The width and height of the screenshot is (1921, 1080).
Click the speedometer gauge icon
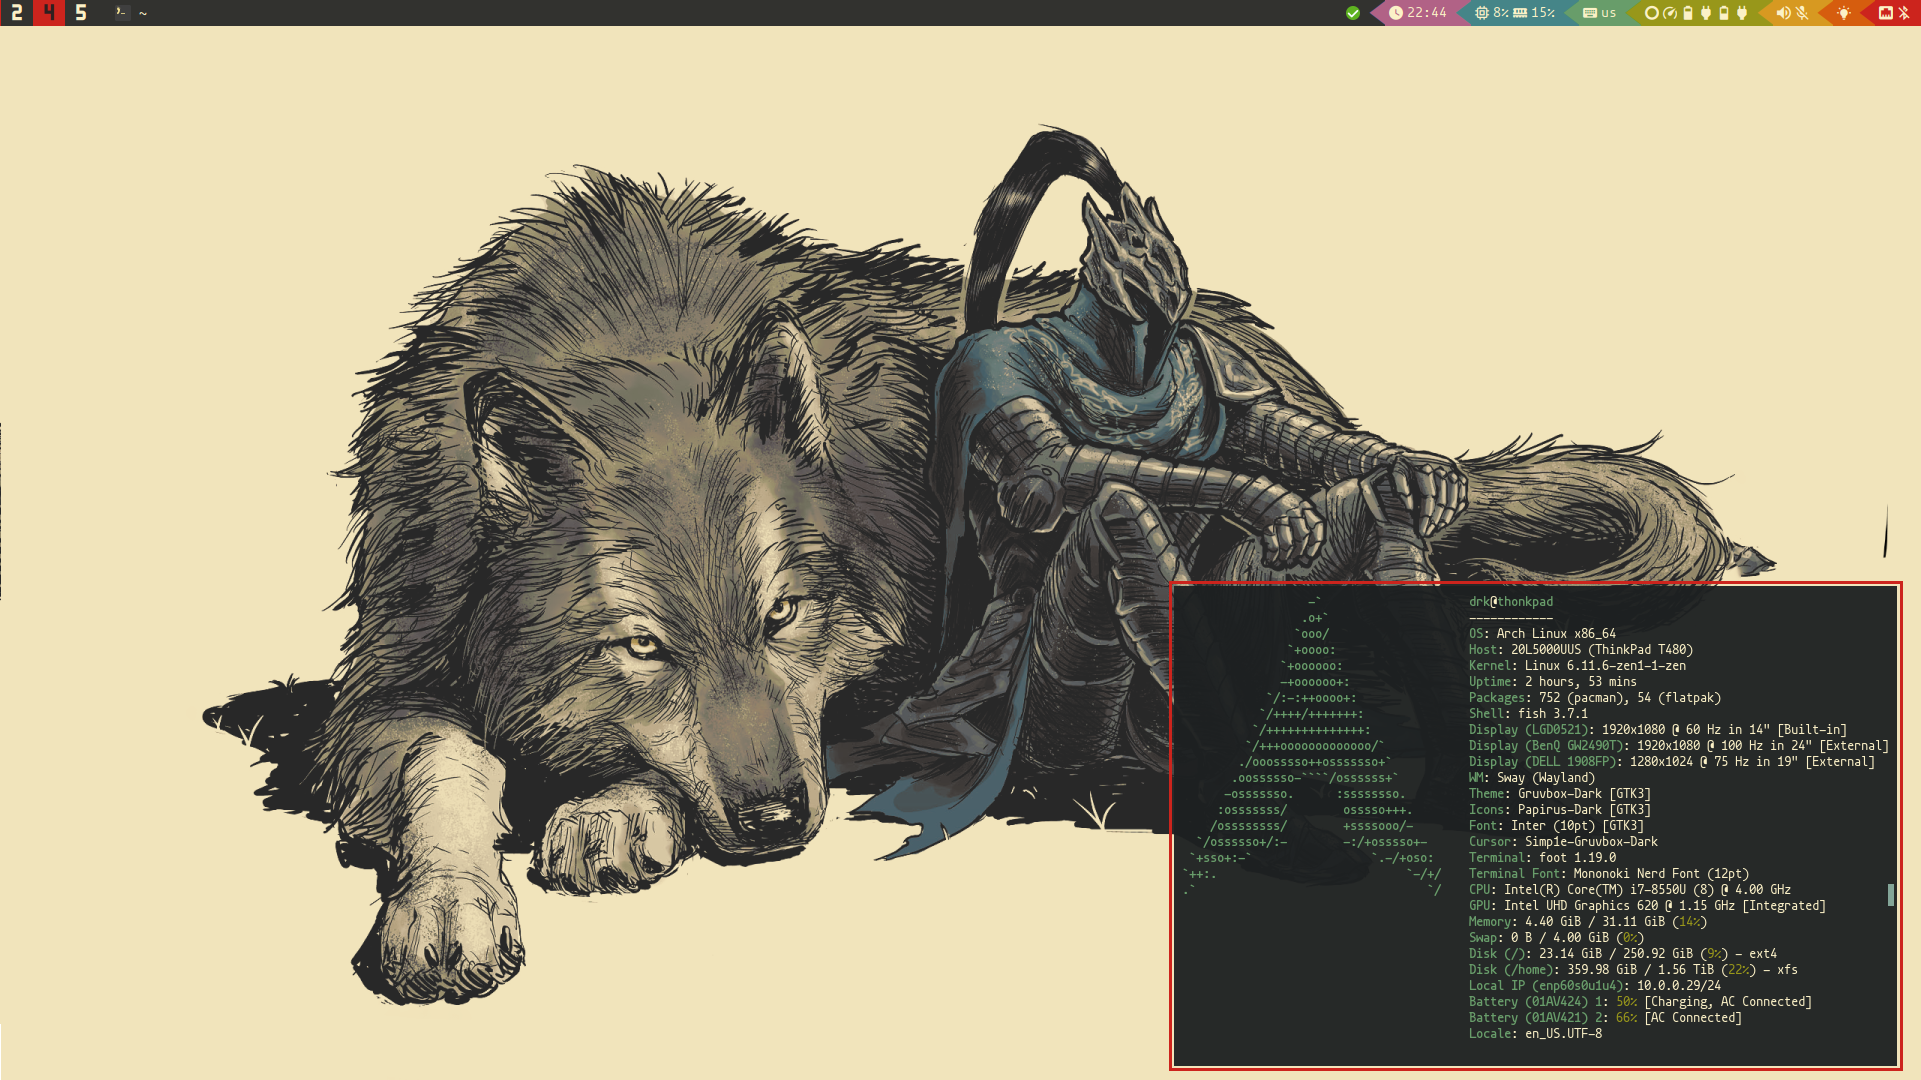click(1670, 13)
